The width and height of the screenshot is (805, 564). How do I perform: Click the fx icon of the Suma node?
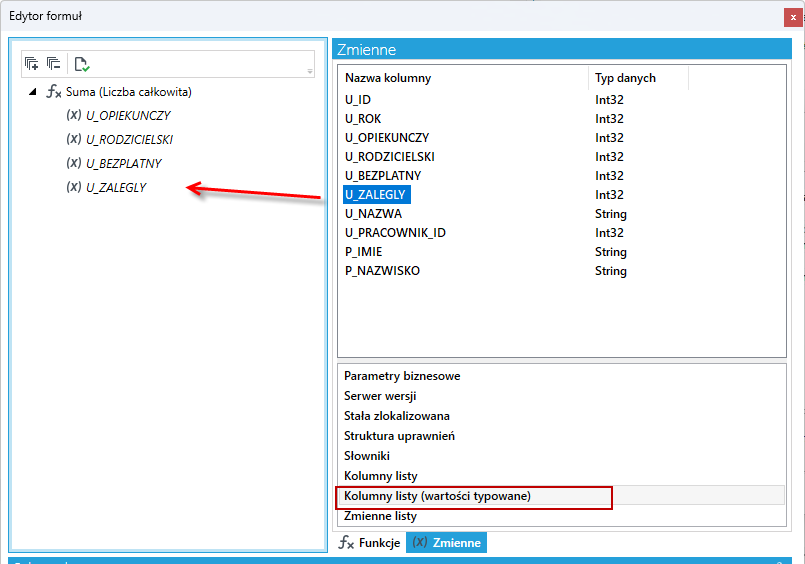pos(54,92)
